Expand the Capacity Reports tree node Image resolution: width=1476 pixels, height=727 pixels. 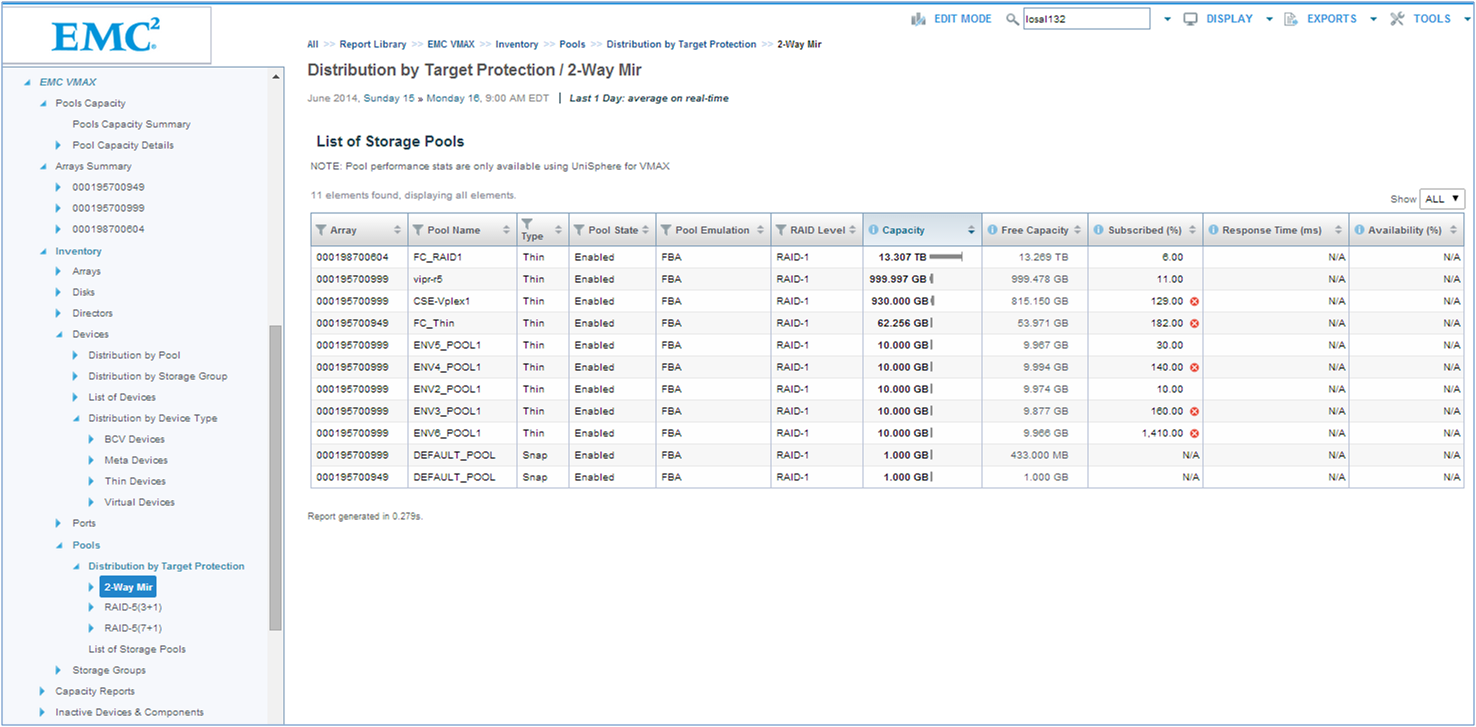(x=43, y=691)
